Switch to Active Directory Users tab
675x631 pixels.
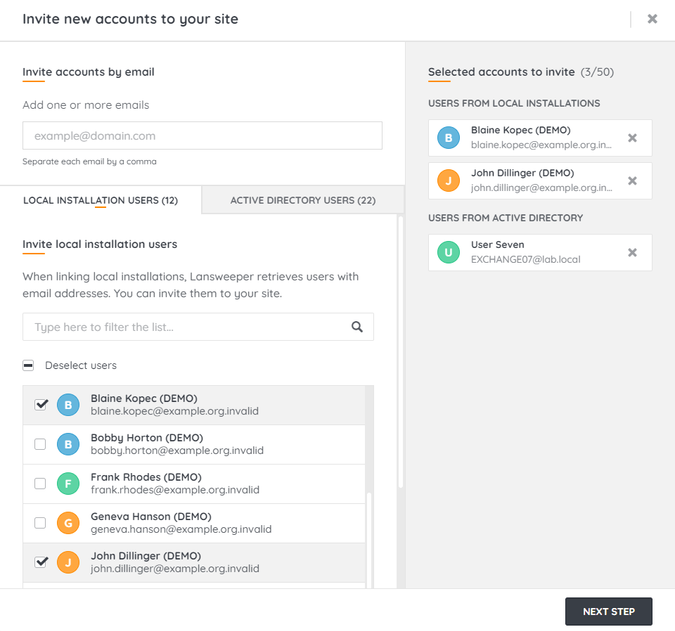pos(303,200)
